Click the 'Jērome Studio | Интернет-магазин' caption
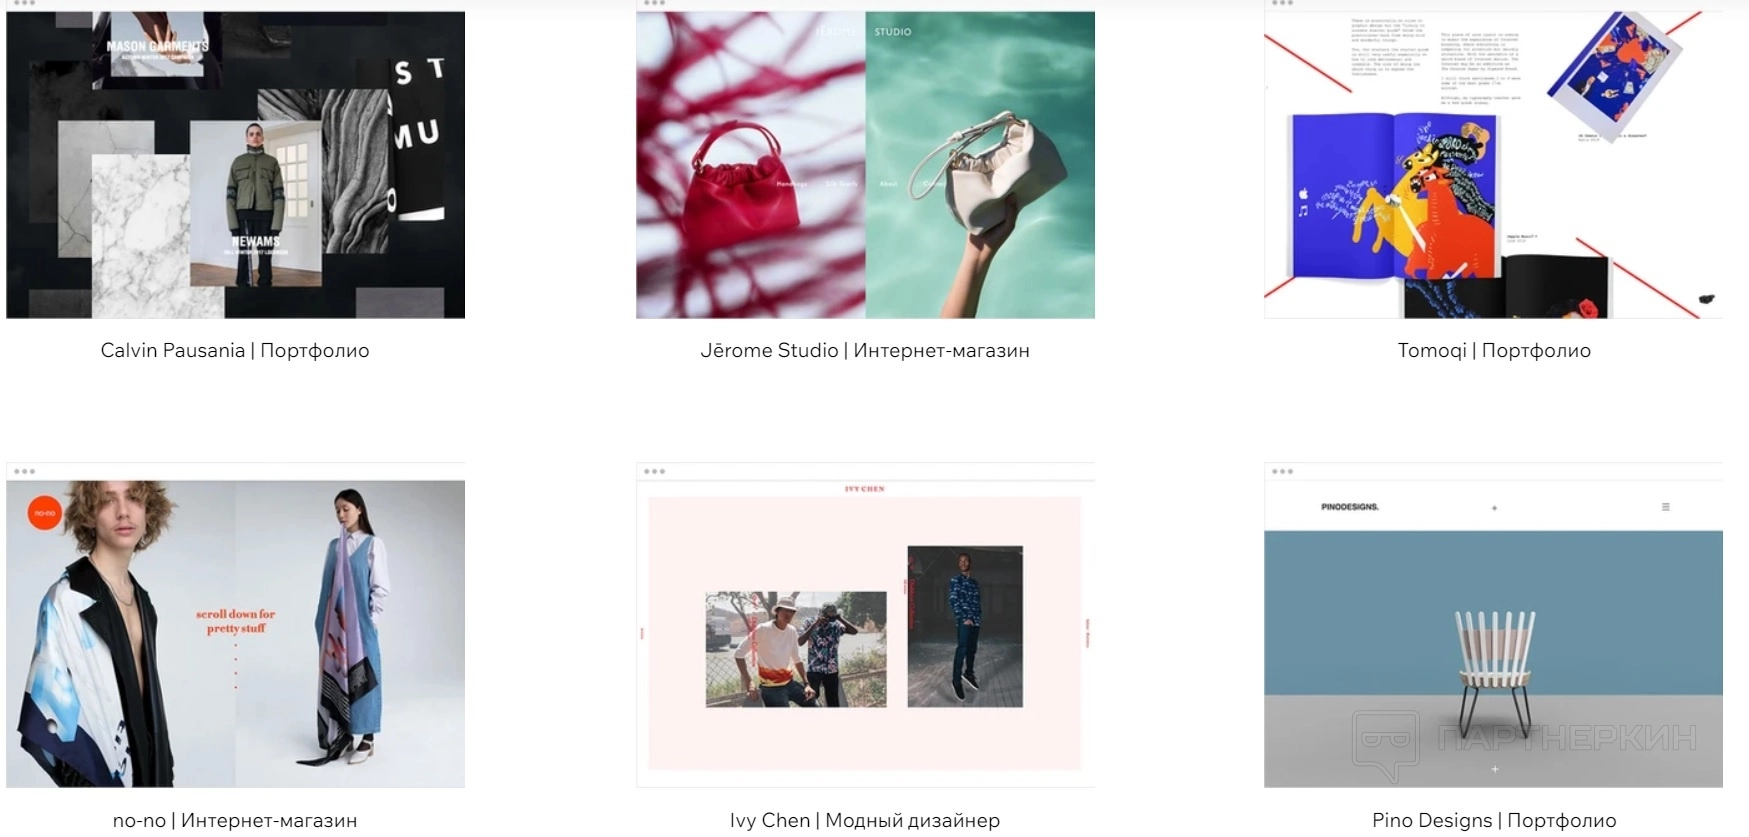The height and width of the screenshot is (837, 1749). tap(865, 350)
